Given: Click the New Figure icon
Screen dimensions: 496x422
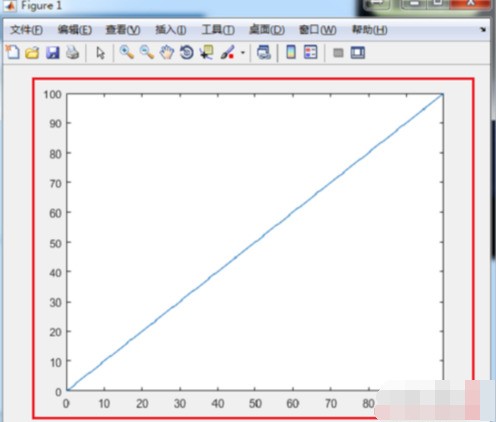Looking at the screenshot, I should (13, 53).
